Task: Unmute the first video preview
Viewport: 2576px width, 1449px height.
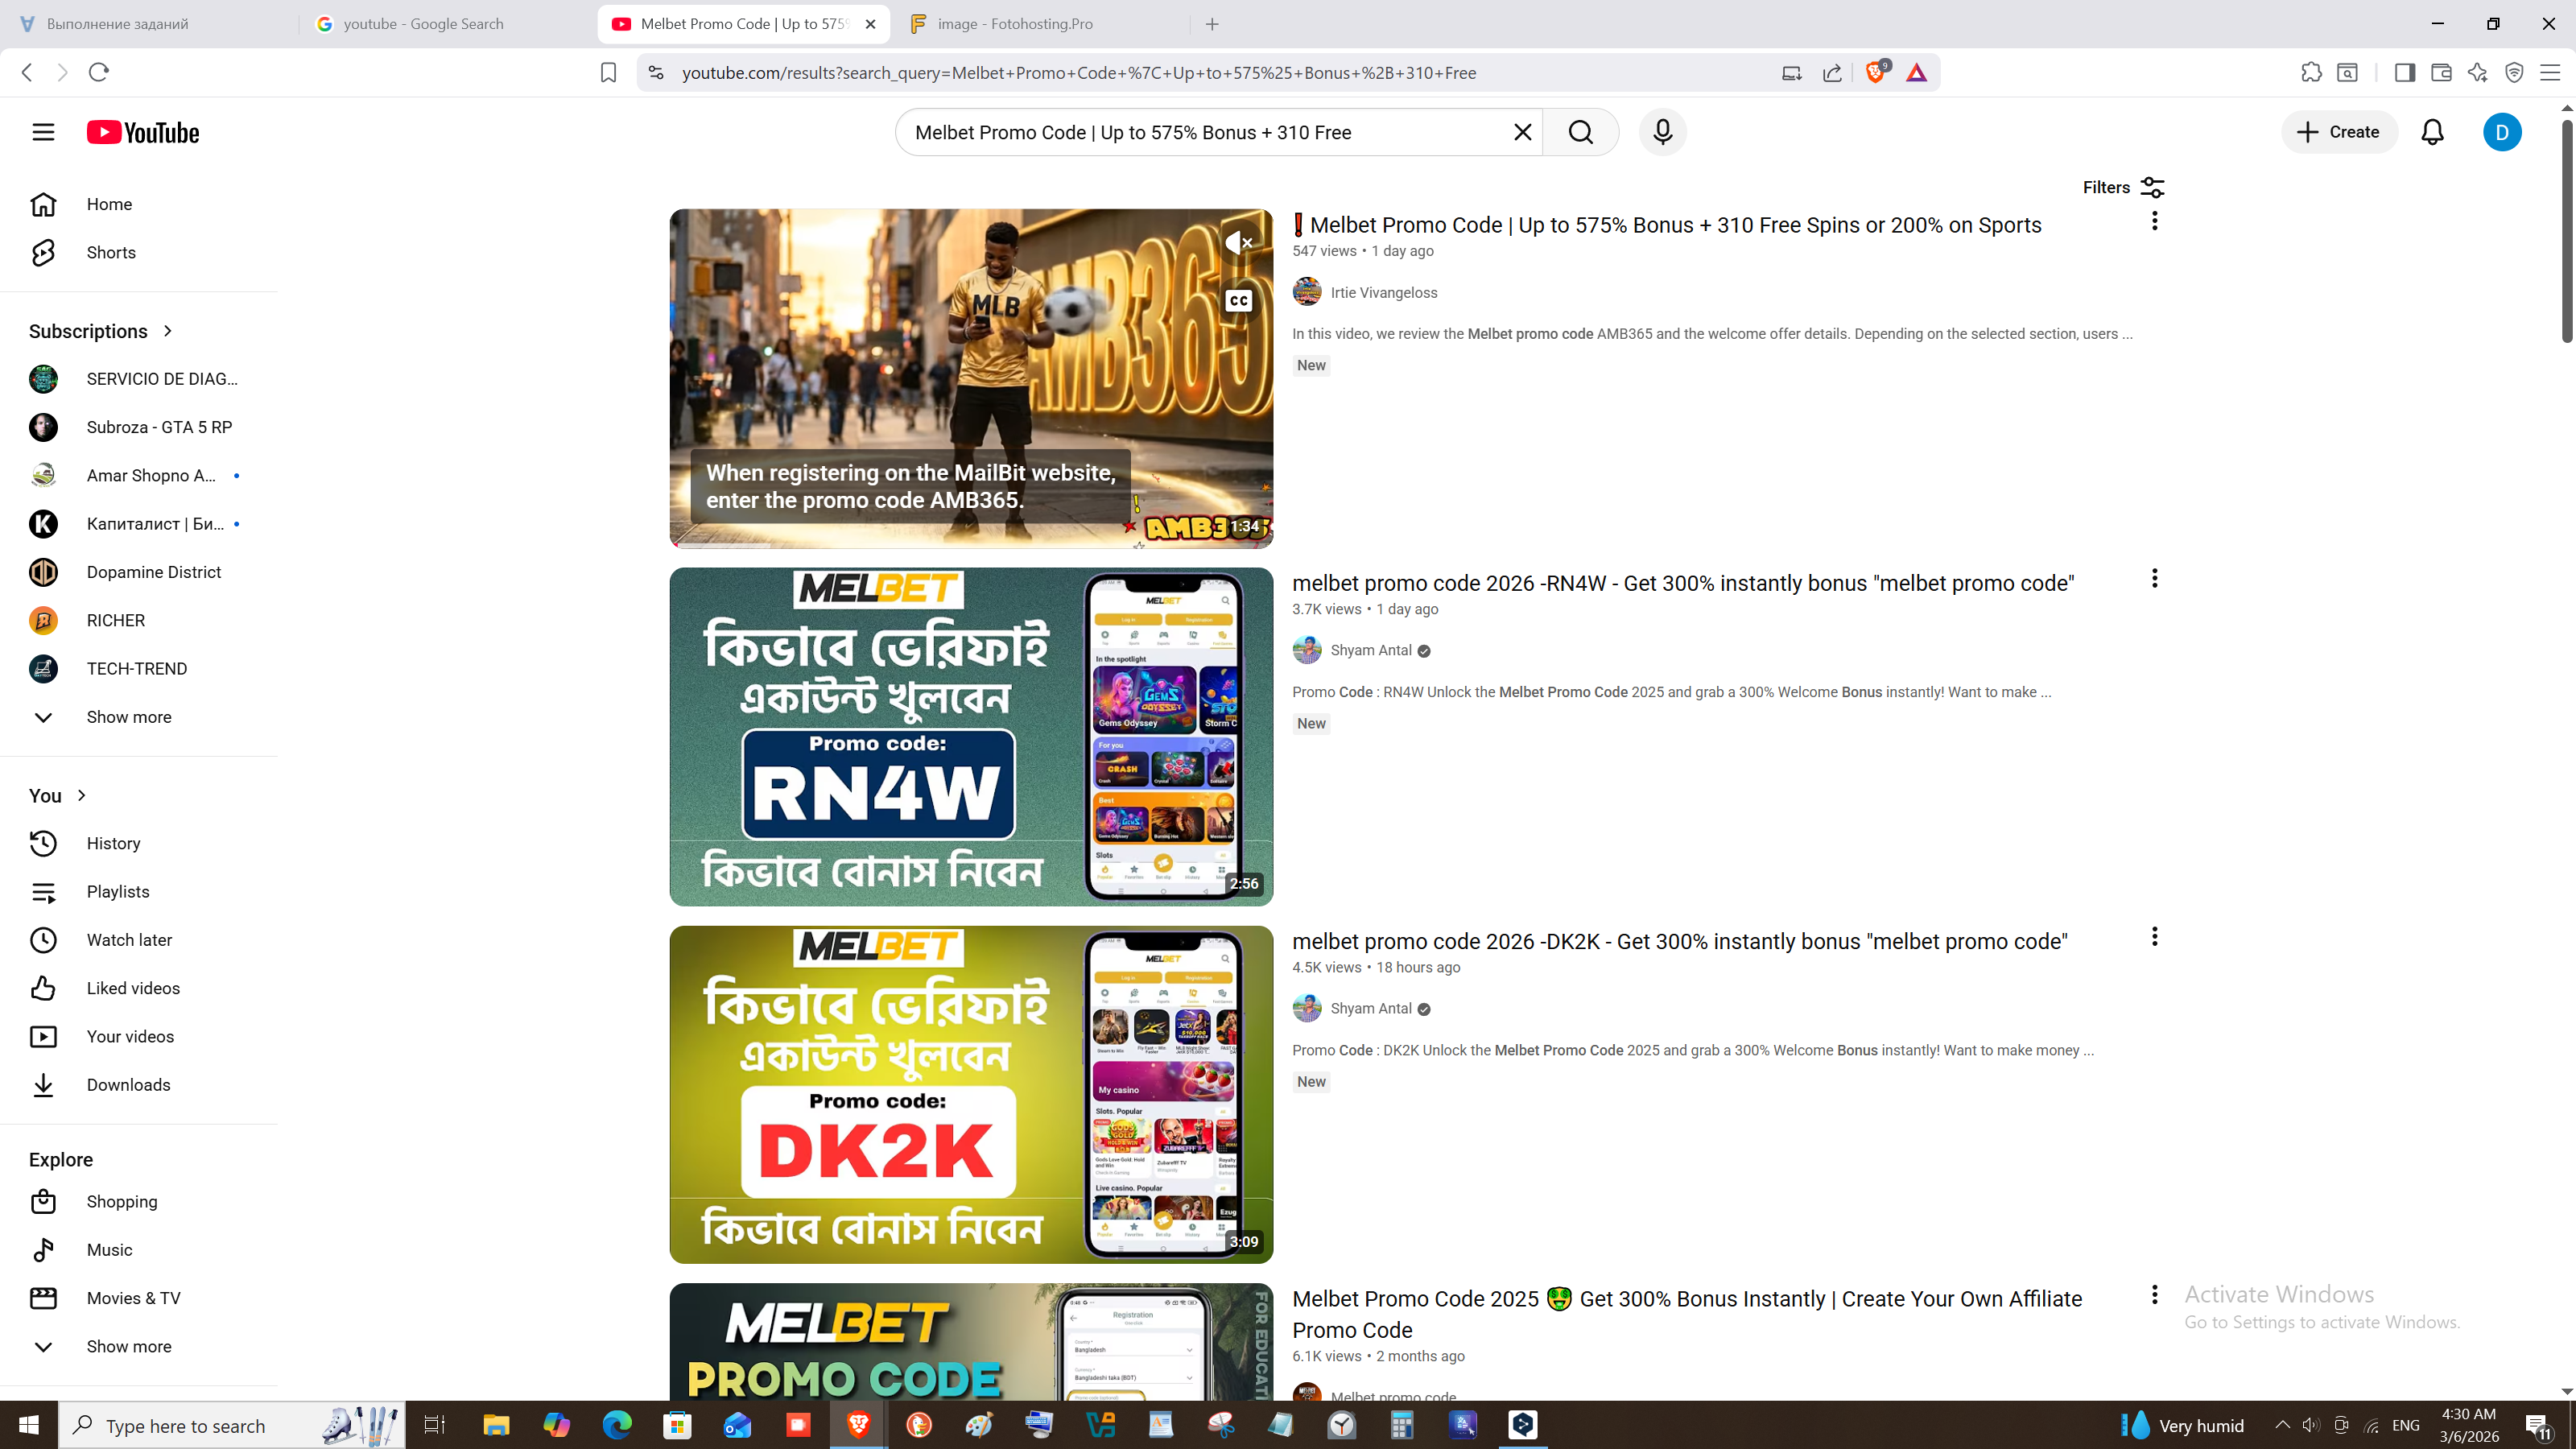Action: click(1238, 242)
